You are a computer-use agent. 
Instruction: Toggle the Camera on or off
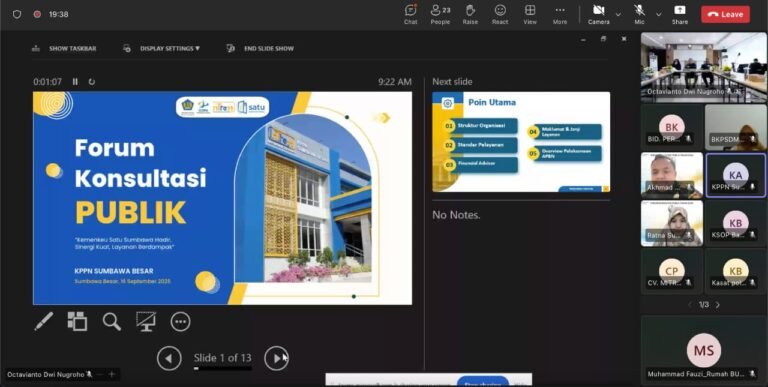tap(599, 14)
